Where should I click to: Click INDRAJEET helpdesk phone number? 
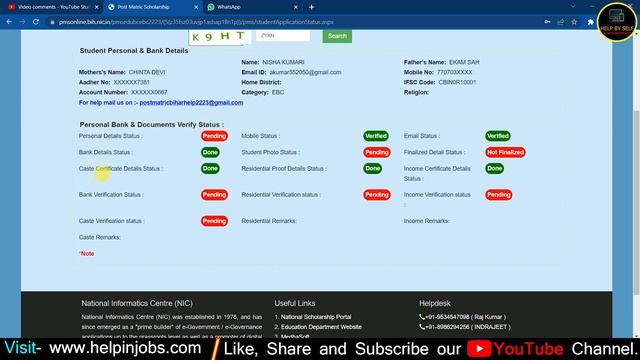pyautogui.click(x=465, y=327)
